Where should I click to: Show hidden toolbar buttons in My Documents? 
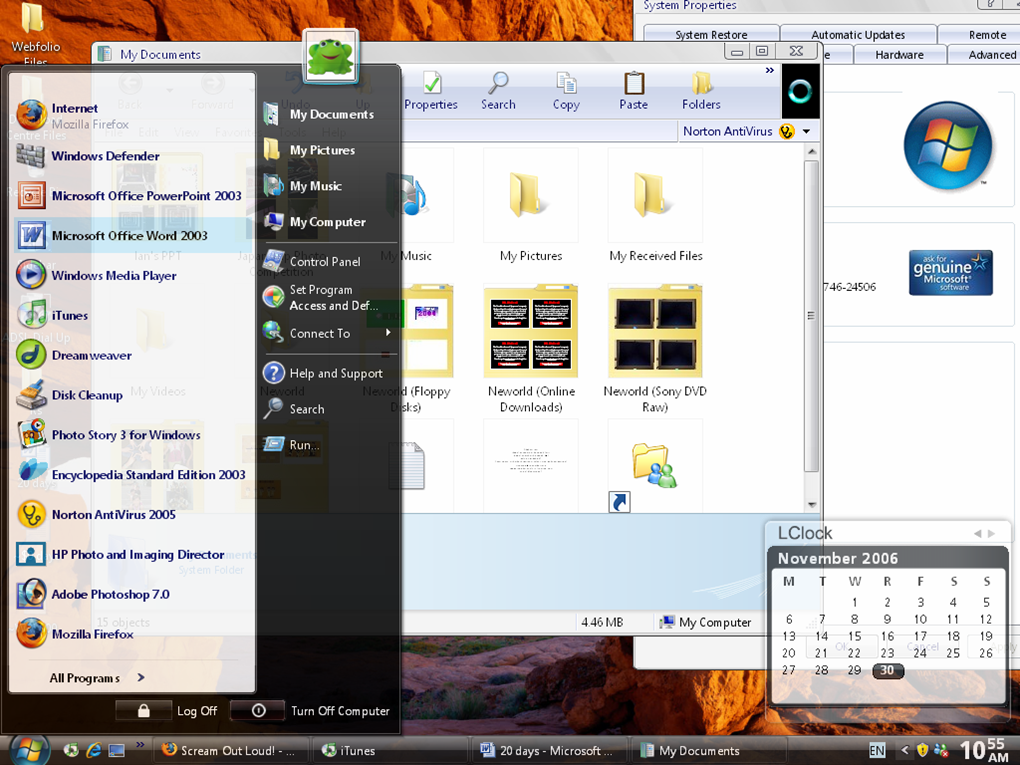770,70
